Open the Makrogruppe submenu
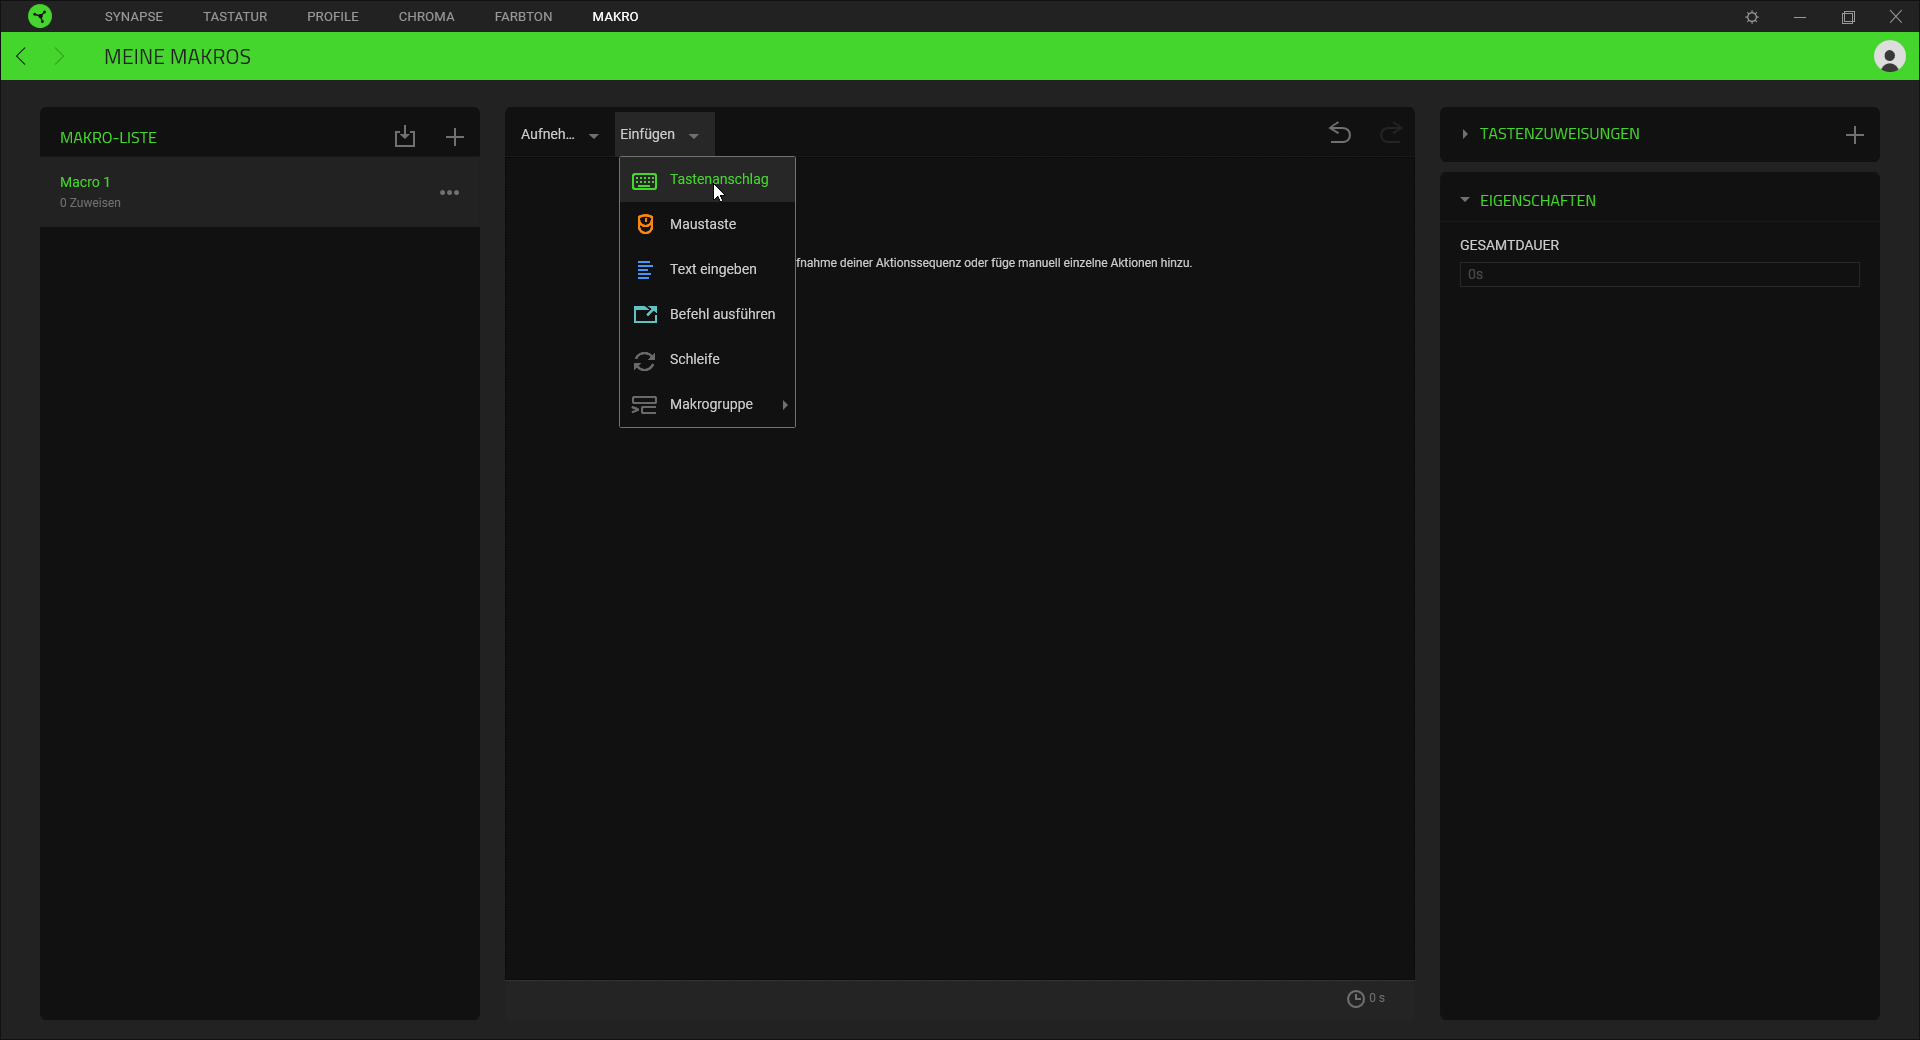This screenshot has height=1040, width=1920. 711,405
